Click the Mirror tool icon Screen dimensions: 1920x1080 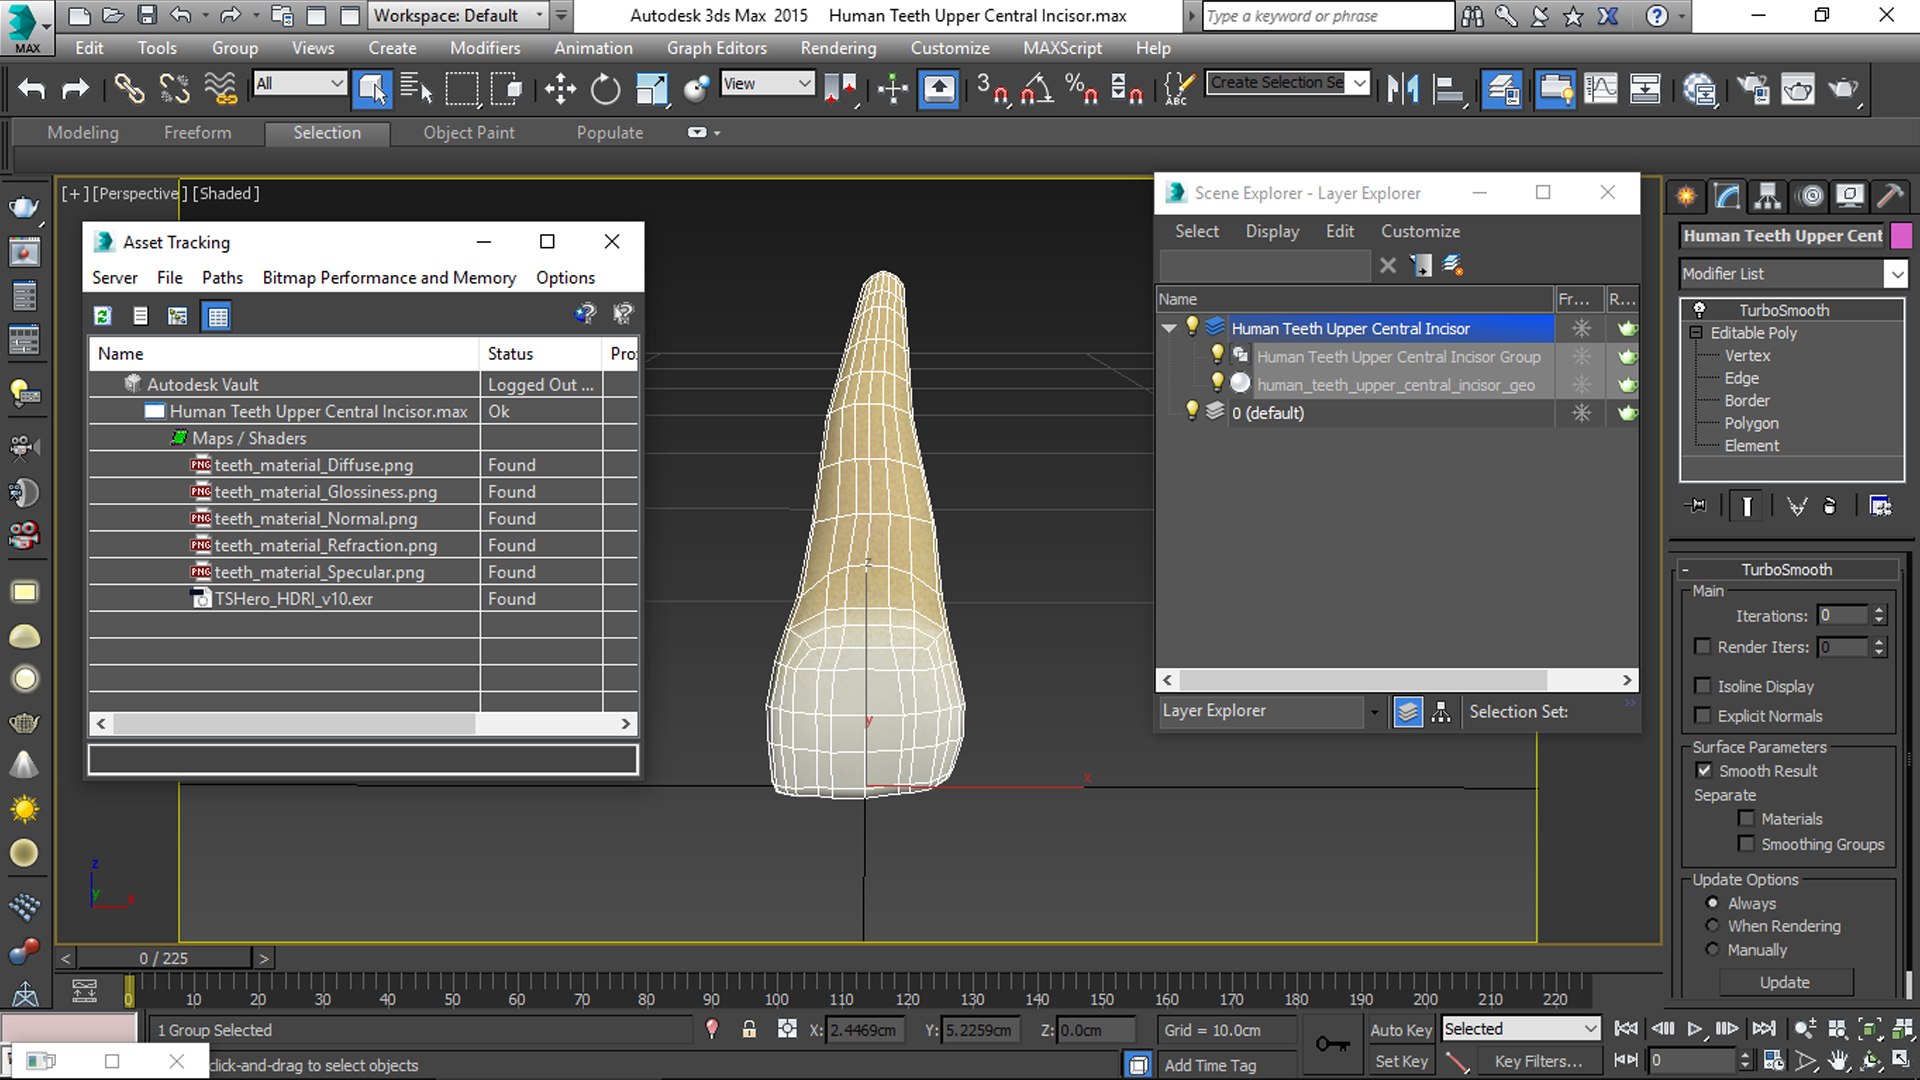[x=1402, y=89]
